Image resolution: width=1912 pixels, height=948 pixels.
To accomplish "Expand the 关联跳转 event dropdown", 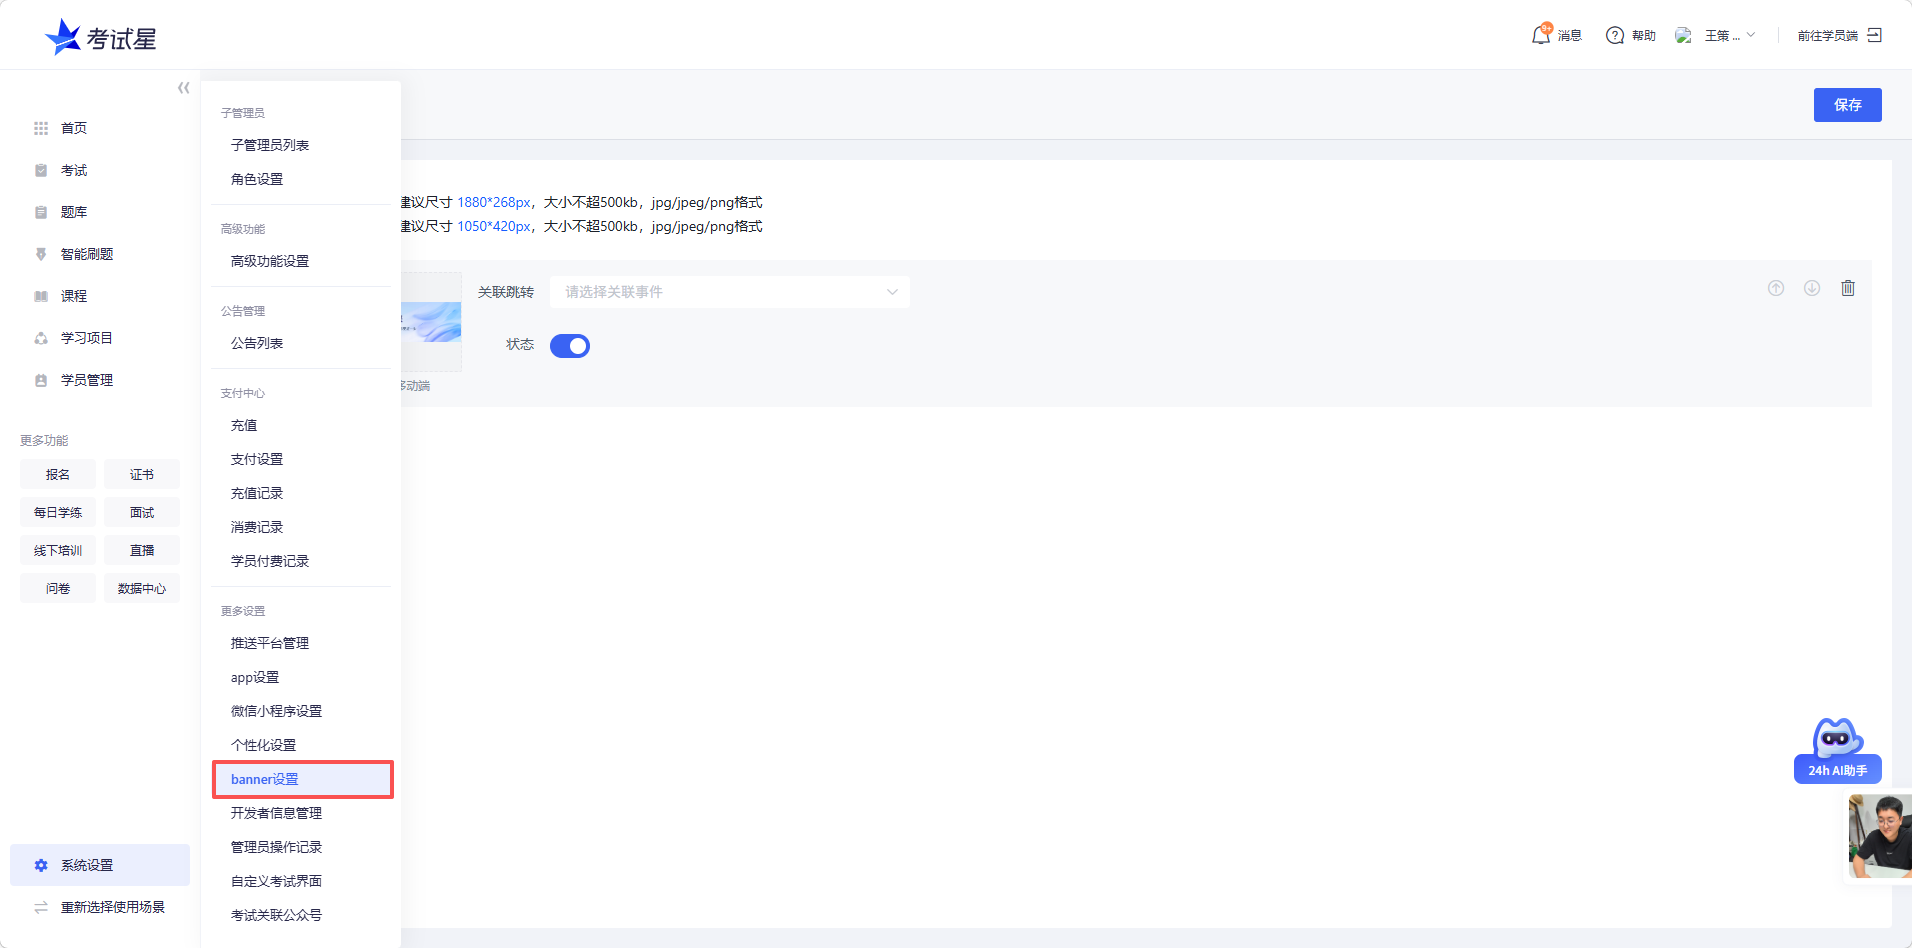I will (729, 292).
